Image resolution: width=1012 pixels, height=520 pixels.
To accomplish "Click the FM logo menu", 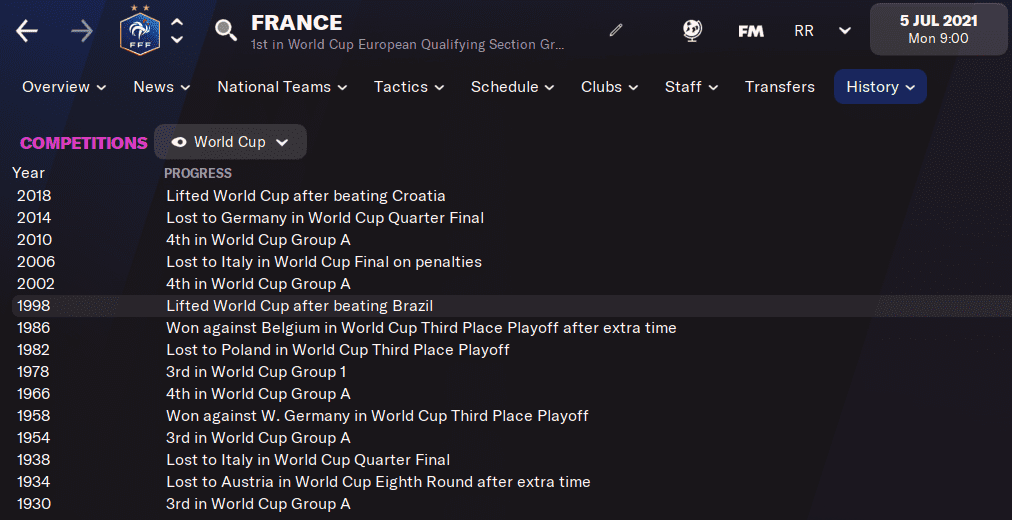I will [751, 31].
